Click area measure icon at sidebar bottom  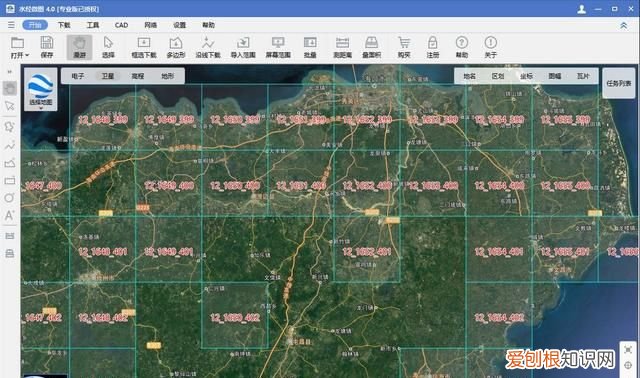10,253
